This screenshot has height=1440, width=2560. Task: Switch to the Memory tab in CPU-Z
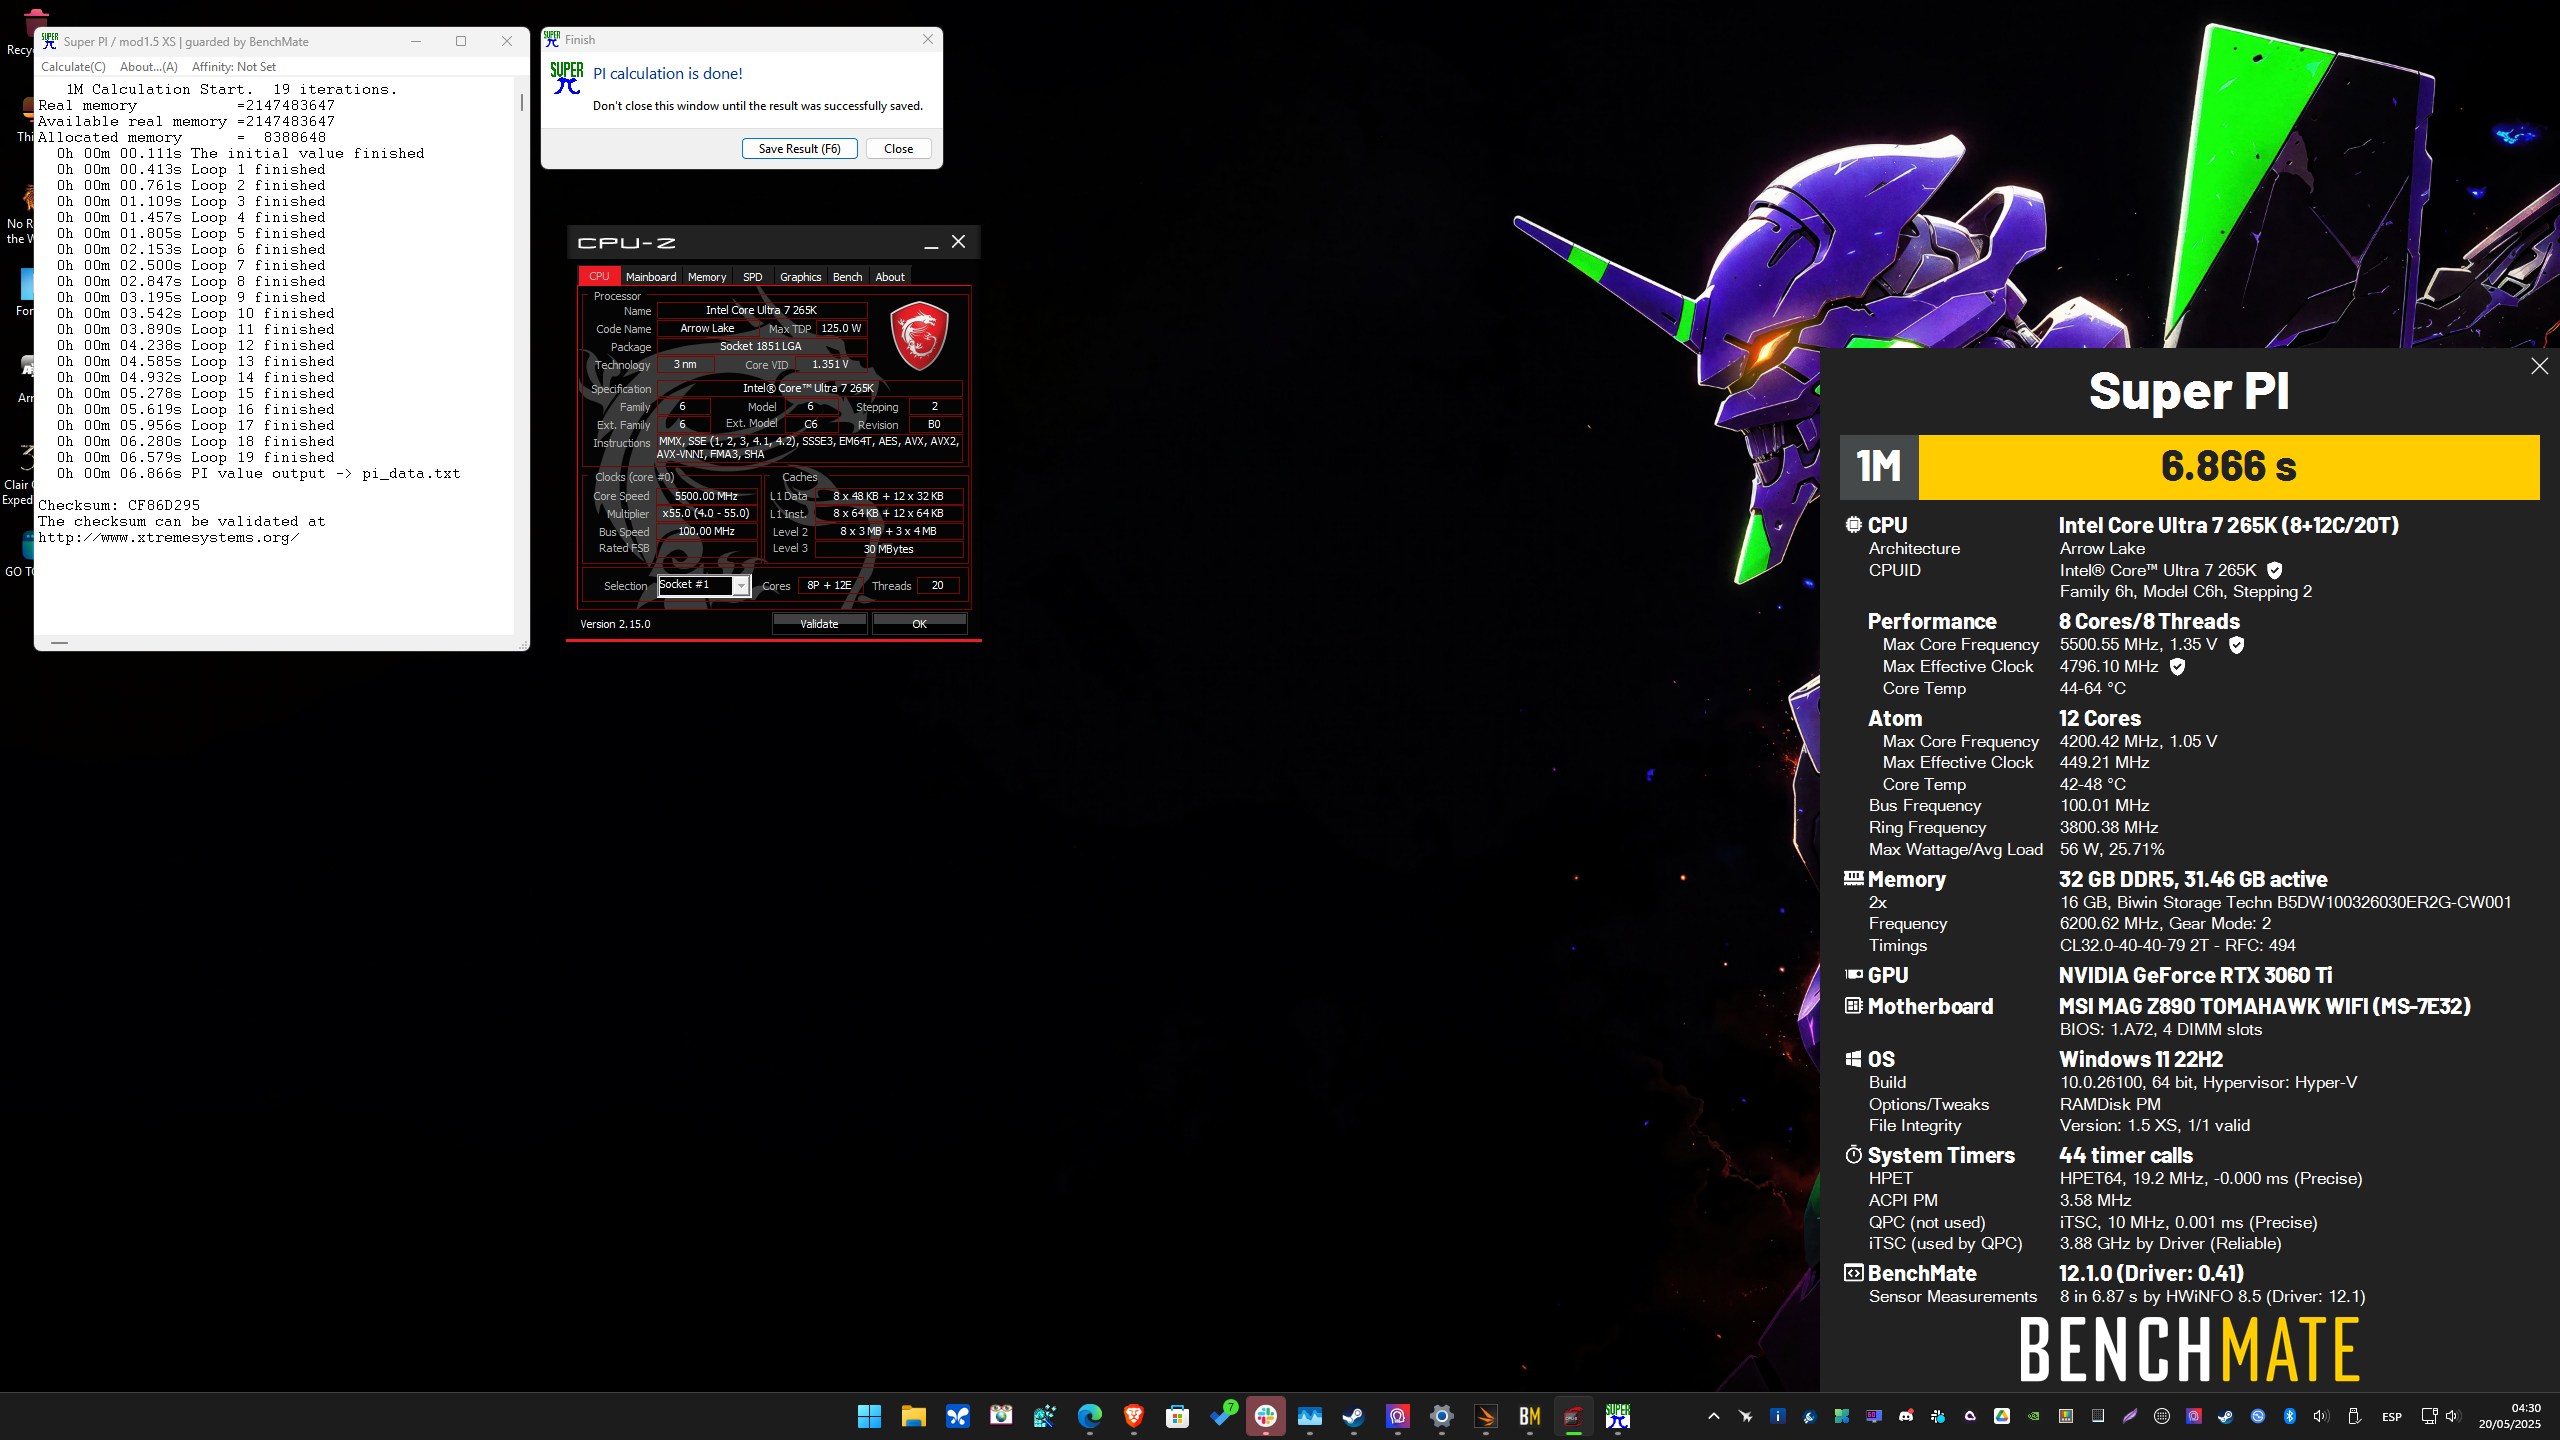coord(707,277)
